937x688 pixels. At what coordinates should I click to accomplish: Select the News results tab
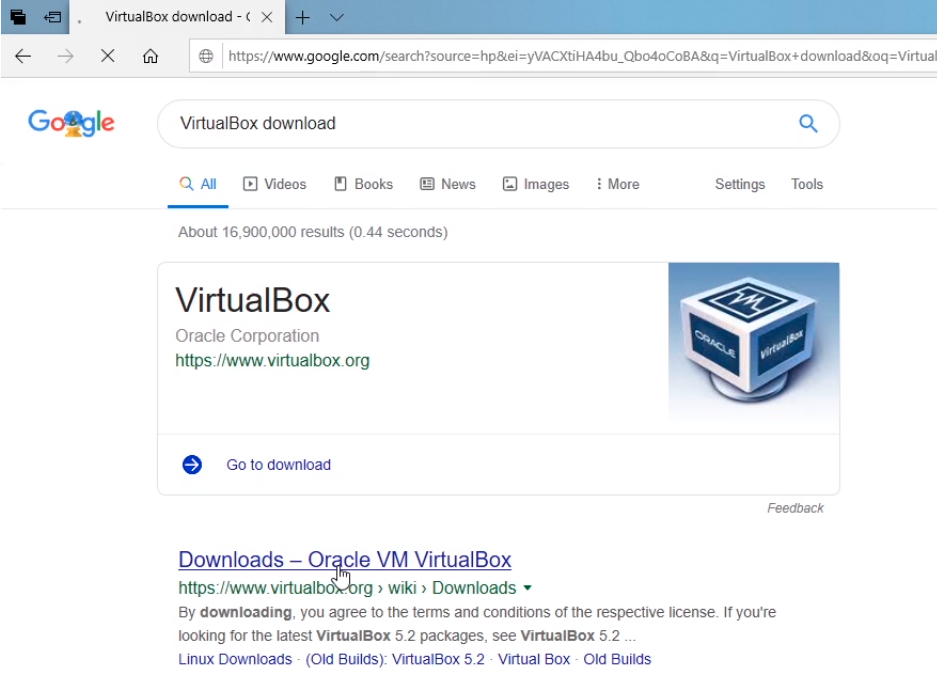[448, 184]
